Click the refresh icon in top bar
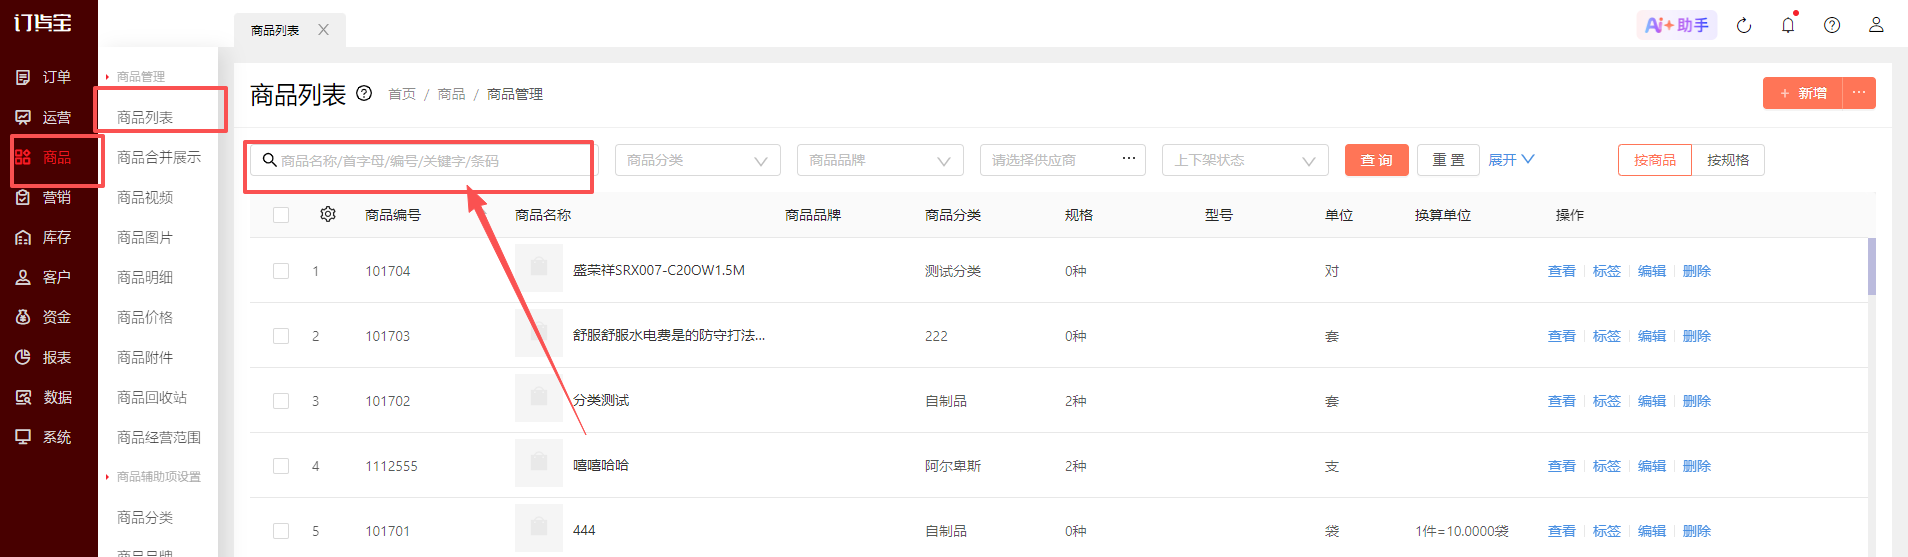Viewport: 1908px width, 557px height. pyautogui.click(x=1744, y=25)
